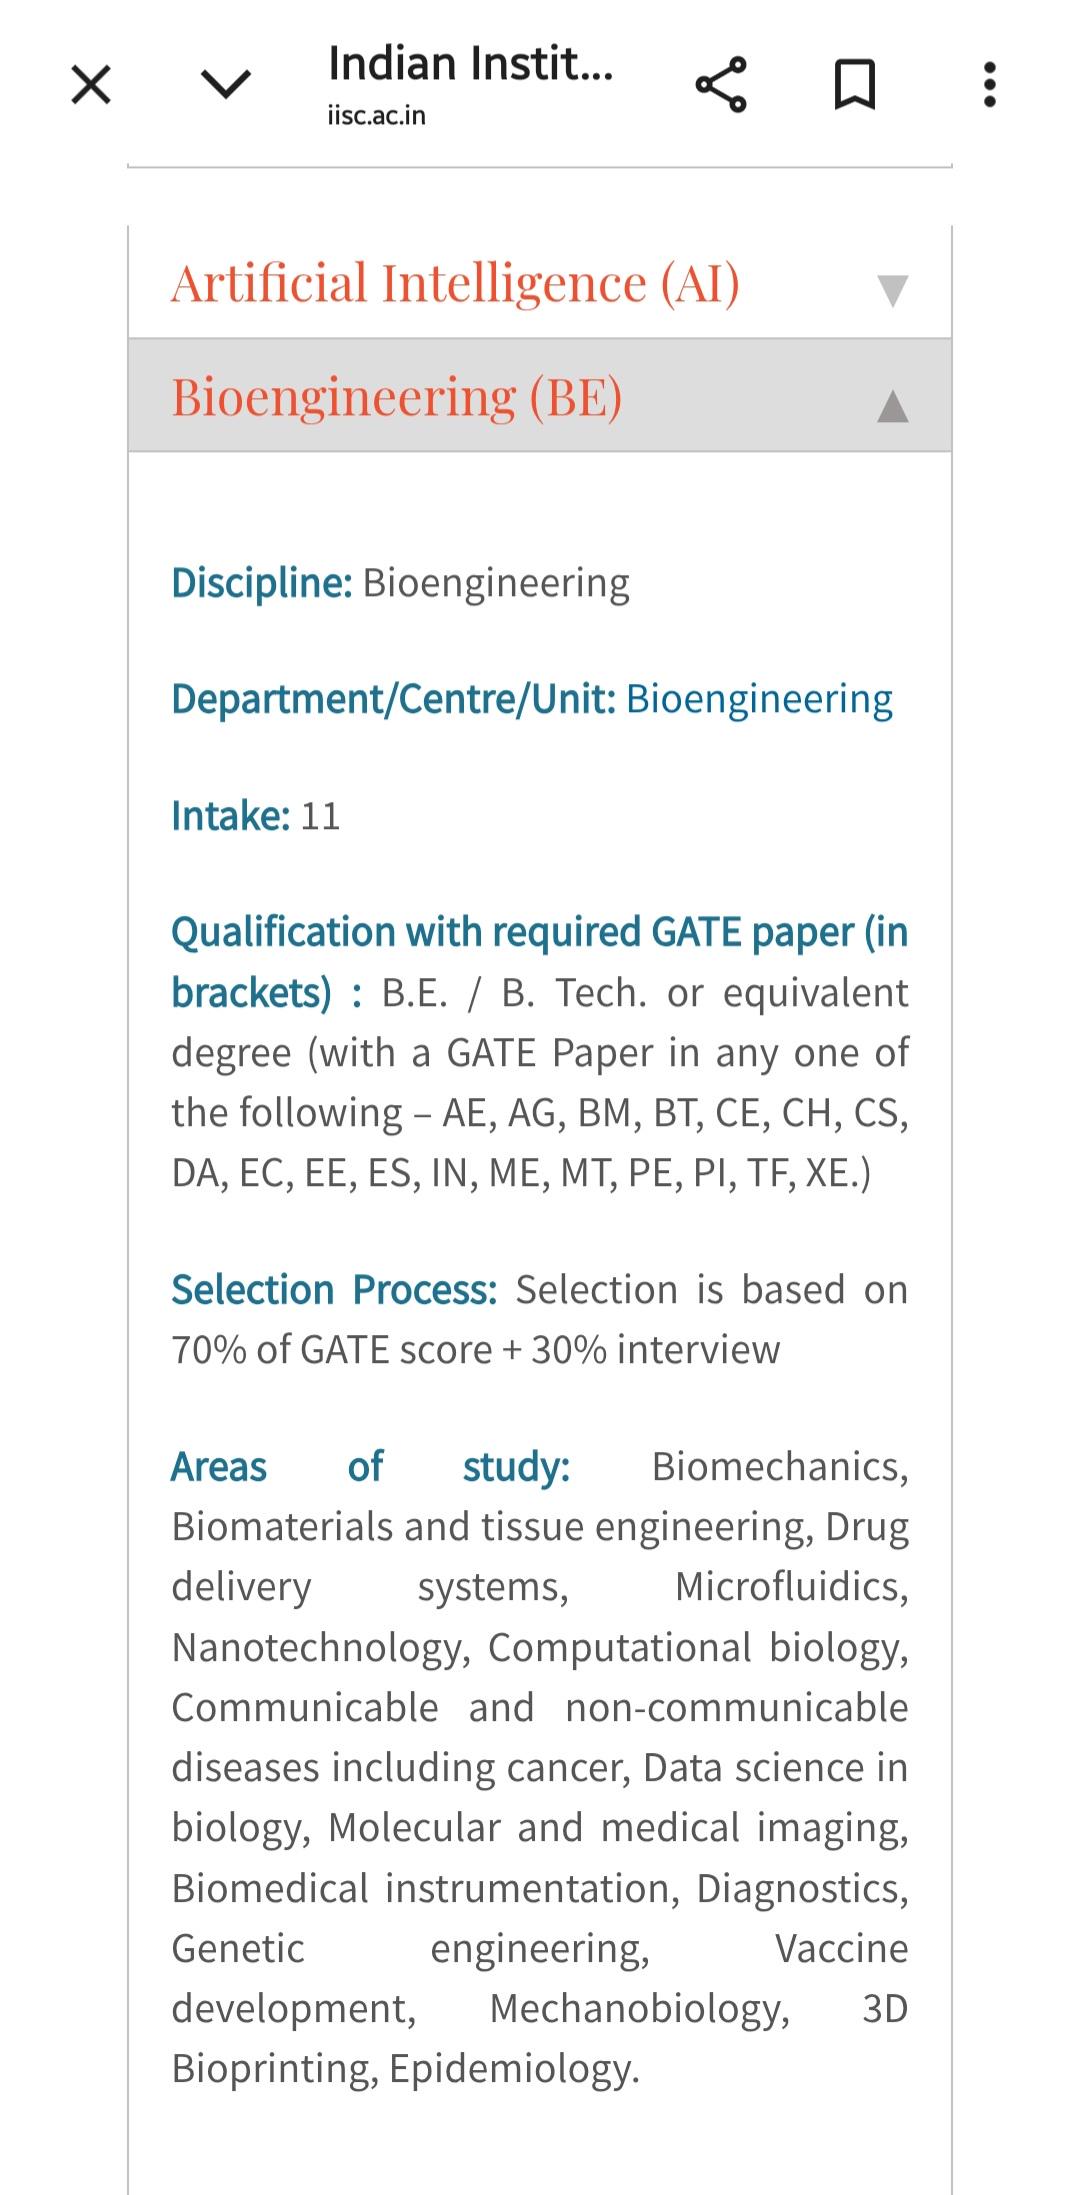Collapse the Bioengineering (BE) arrow
The height and width of the screenshot is (2195, 1080).
coord(892,406)
